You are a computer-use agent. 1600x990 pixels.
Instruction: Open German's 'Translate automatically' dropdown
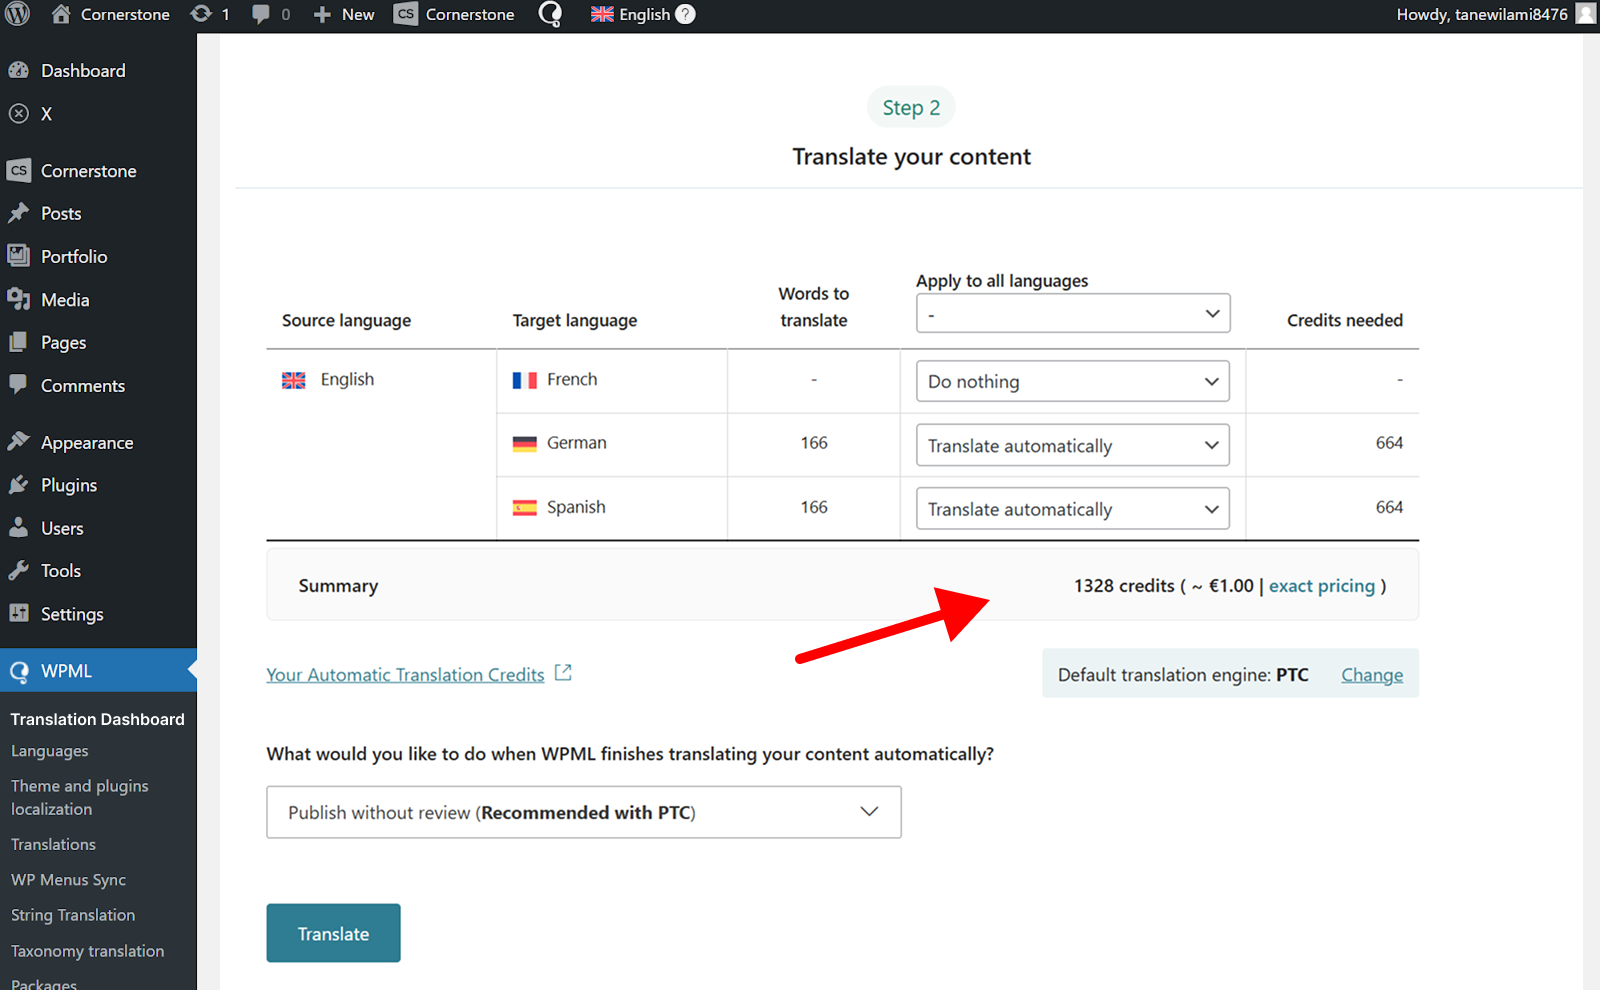(x=1072, y=445)
